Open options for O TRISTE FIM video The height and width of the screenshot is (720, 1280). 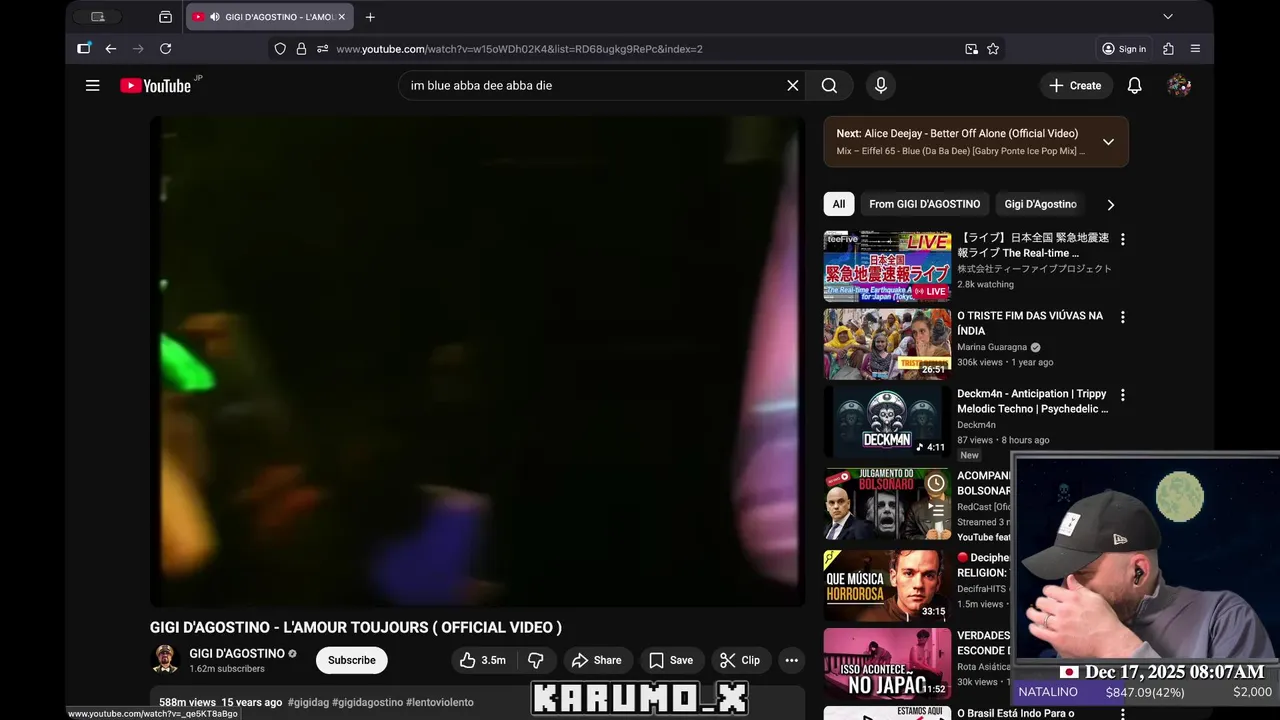point(1122,318)
